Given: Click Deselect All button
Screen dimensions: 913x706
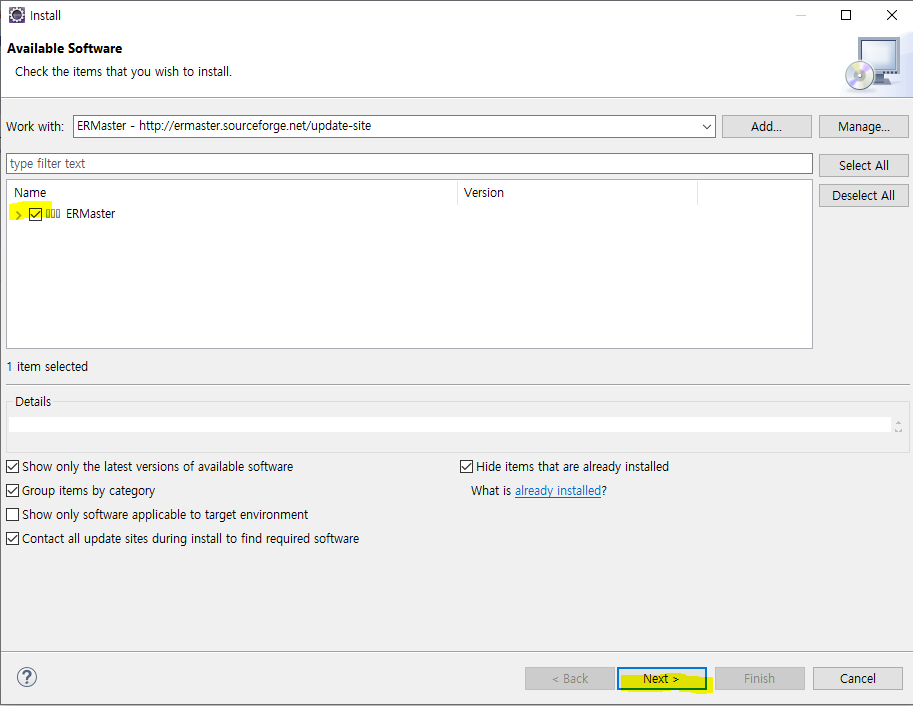Looking at the screenshot, I should (864, 196).
